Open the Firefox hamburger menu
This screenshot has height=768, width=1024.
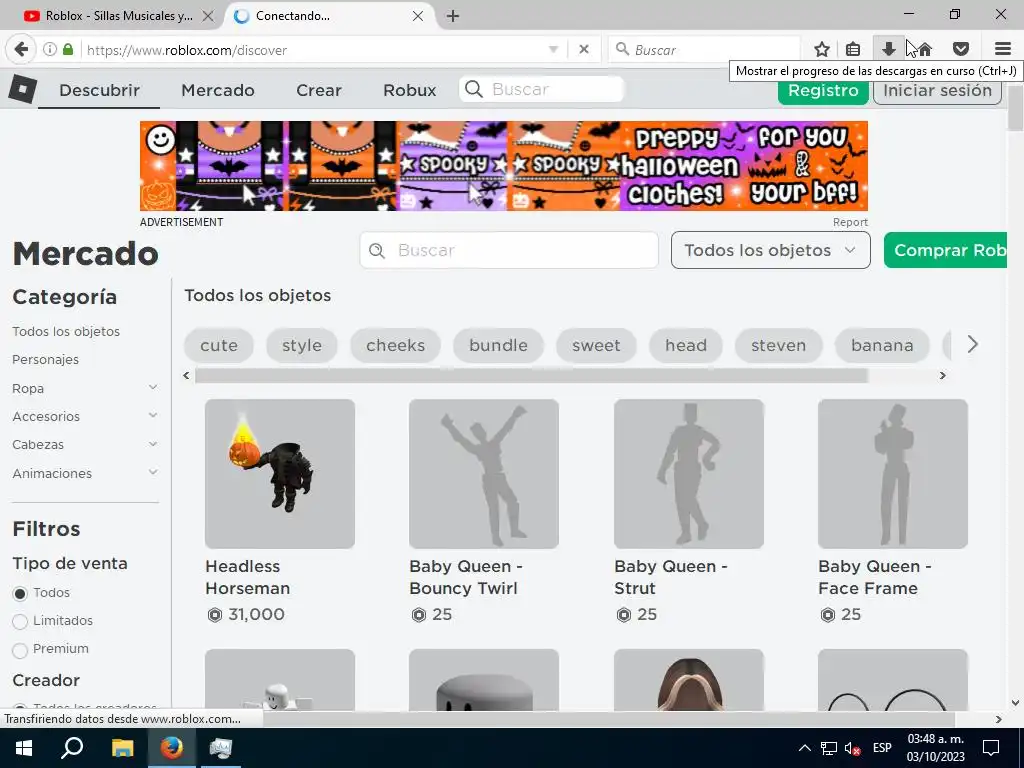1002,50
